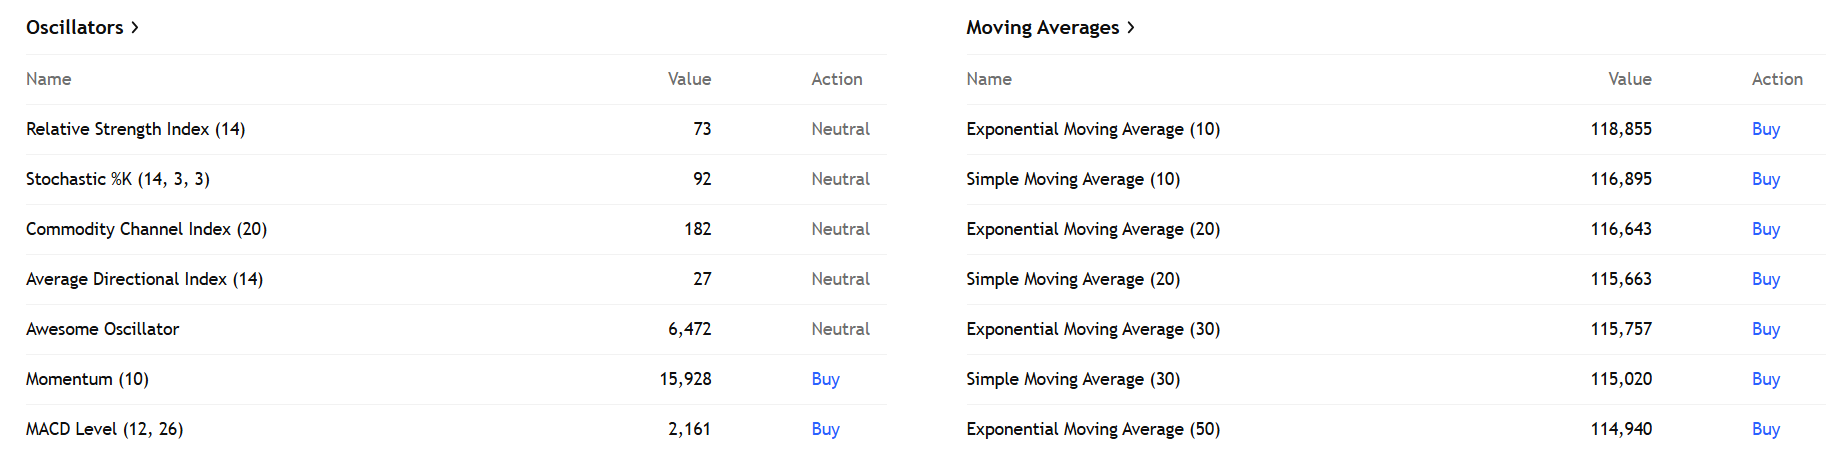
Task: Expand the chevron next to Oscillators
Action: point(135,27)
